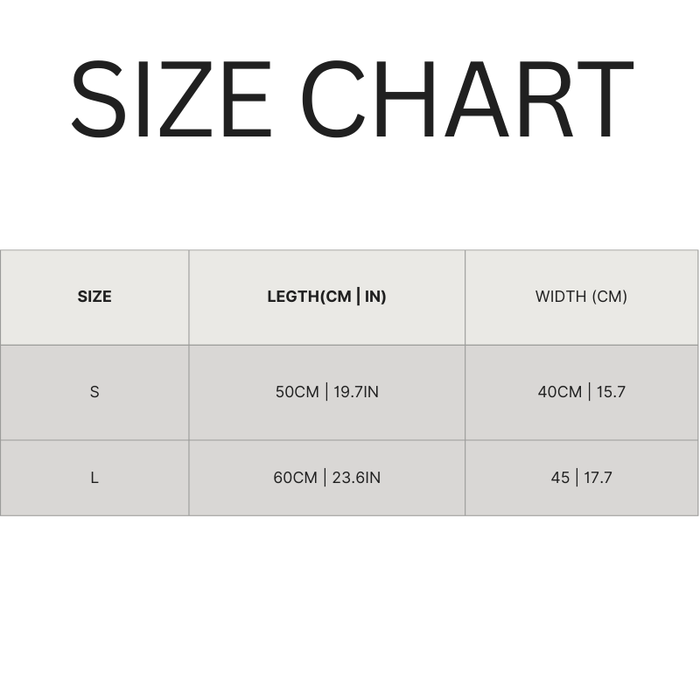700x700 pixels.
Task: Click the word SIZE in the large title
Action: pos(170,98)
